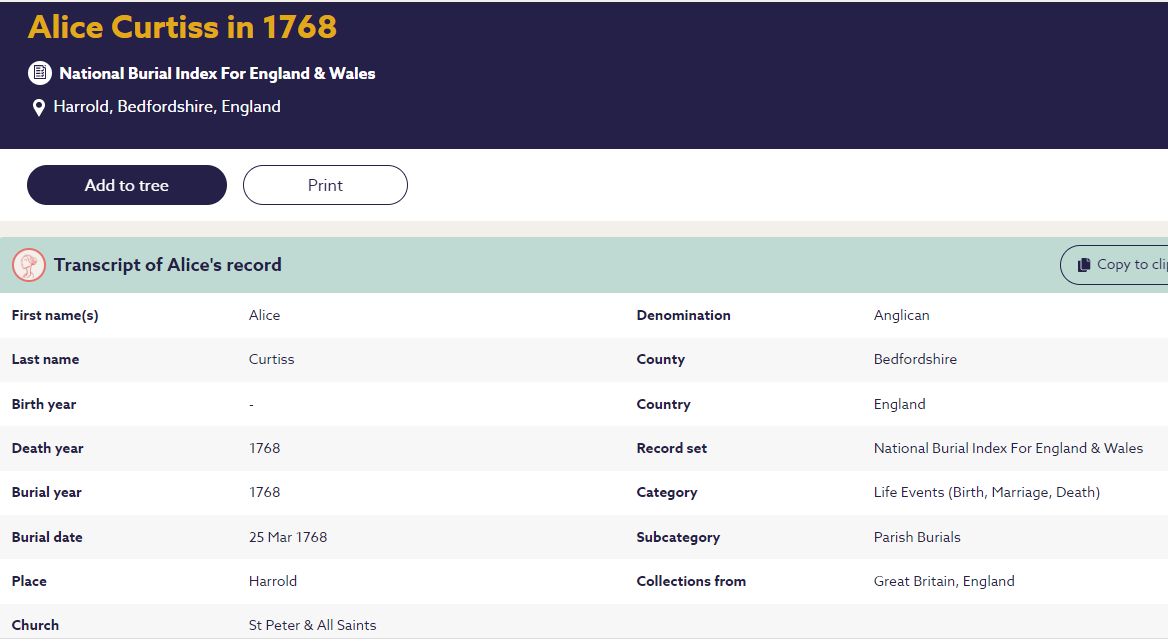
Task: Click the Parish Burials subcategory value
Action: point(916,537)
